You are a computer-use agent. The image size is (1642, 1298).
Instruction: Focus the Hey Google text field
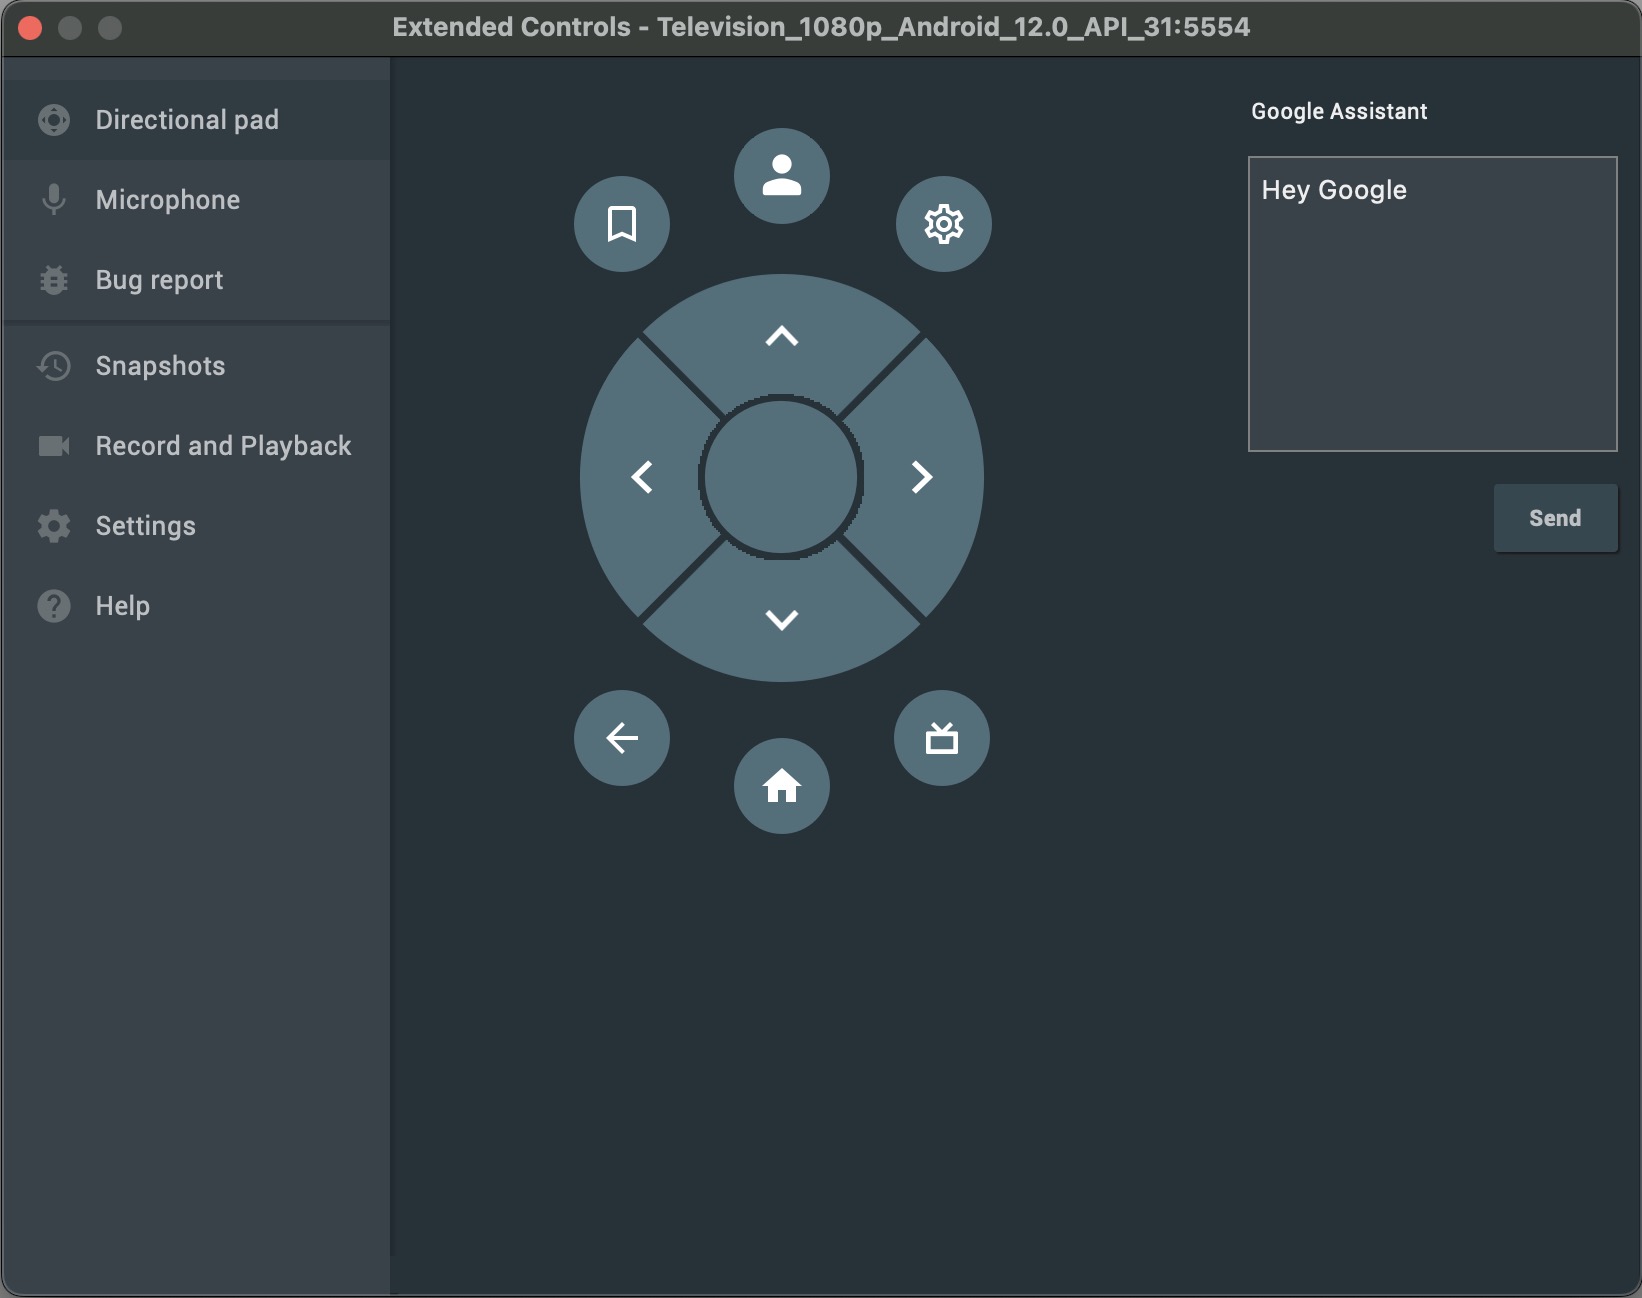(1432, 304)
